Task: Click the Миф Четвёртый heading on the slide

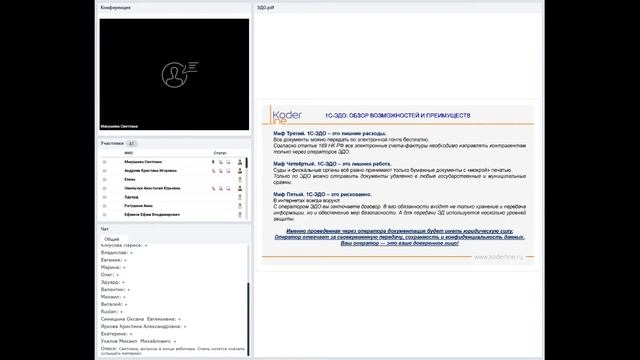Action: 332,164
